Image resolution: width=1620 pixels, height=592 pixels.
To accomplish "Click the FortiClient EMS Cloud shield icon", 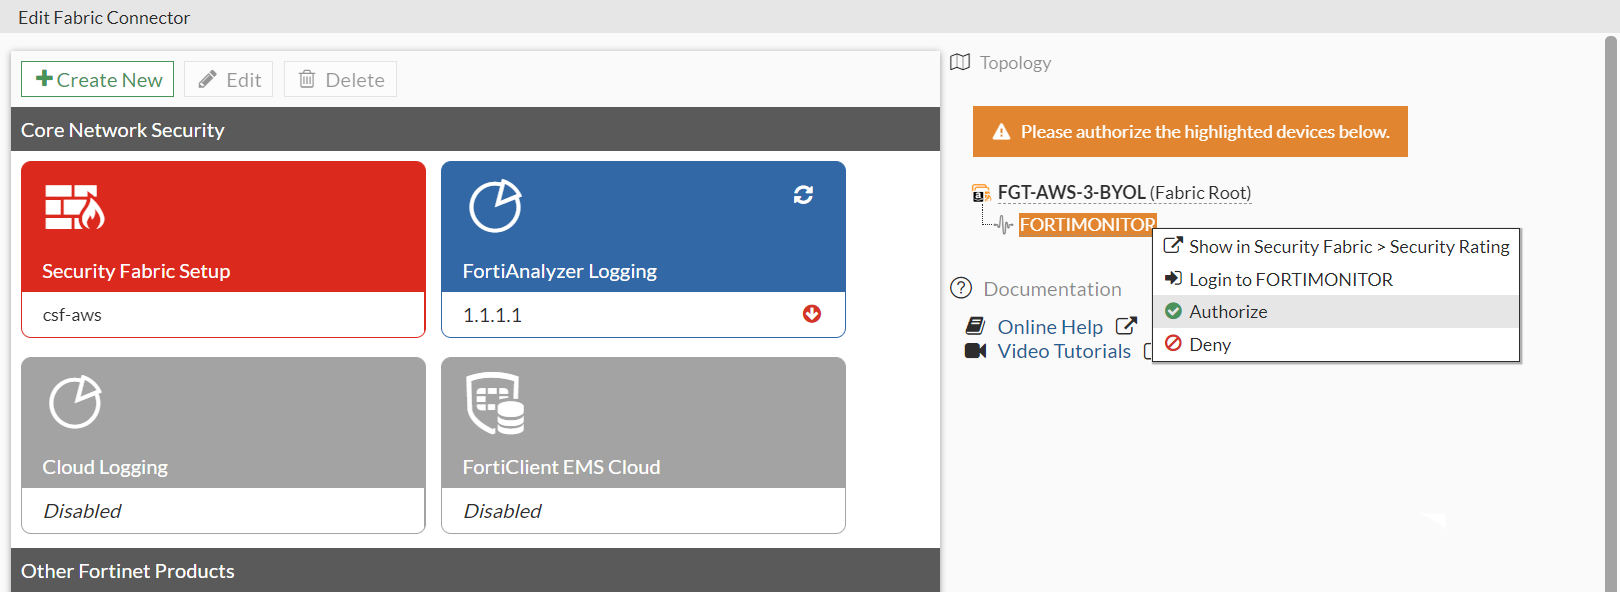I will coord(495,403).
